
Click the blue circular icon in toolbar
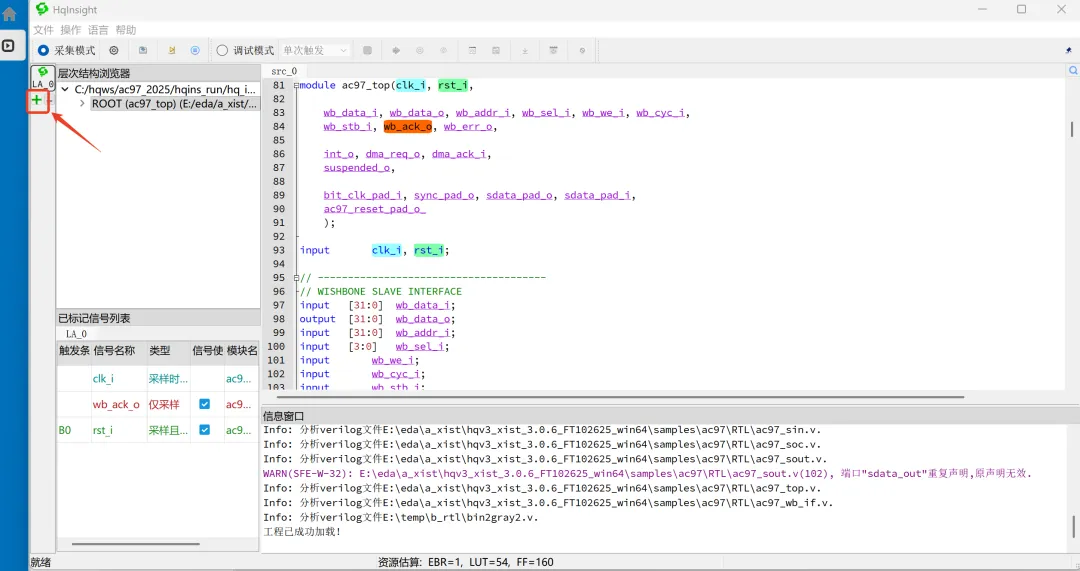(x=195, y=50)
